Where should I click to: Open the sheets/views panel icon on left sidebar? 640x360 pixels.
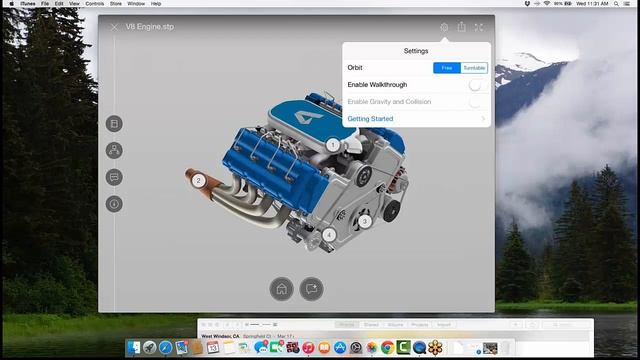[114, 124]
